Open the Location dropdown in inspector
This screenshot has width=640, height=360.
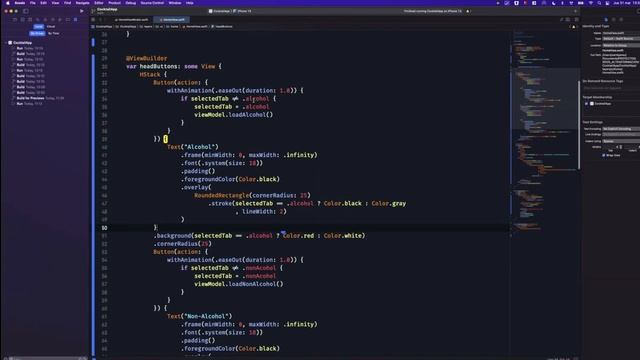coord(621,45)
